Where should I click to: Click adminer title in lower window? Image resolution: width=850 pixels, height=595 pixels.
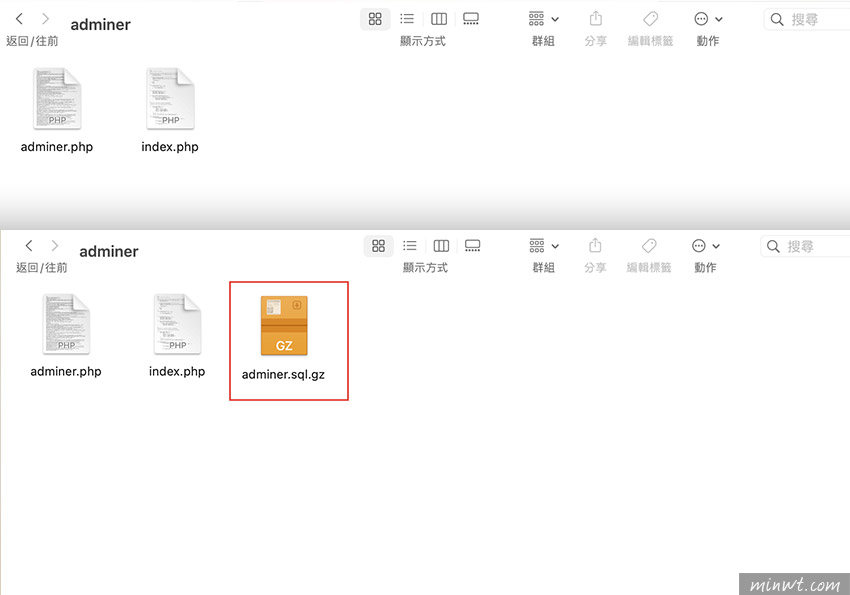tap(109, 251)
